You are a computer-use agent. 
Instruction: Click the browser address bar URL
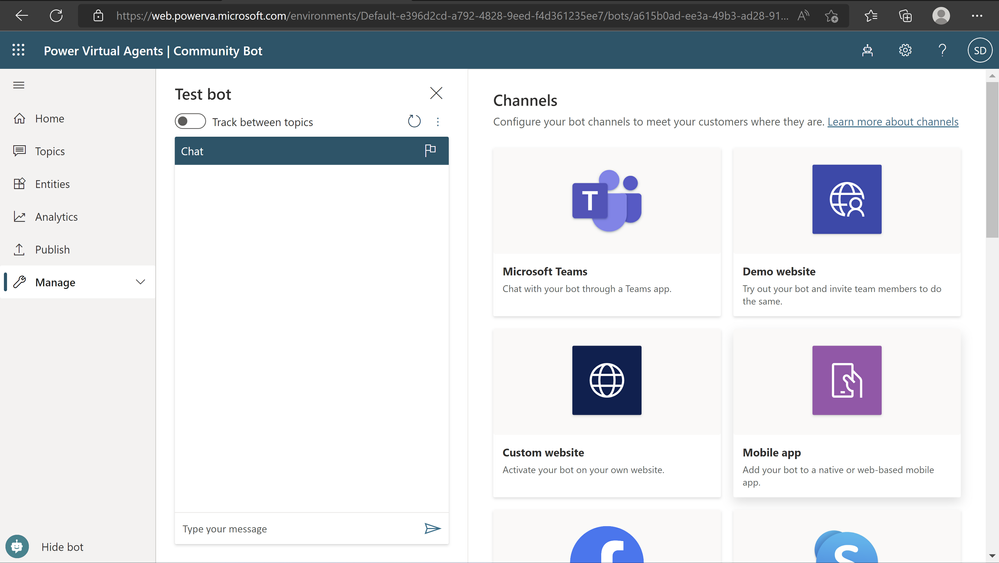[452, 16]
